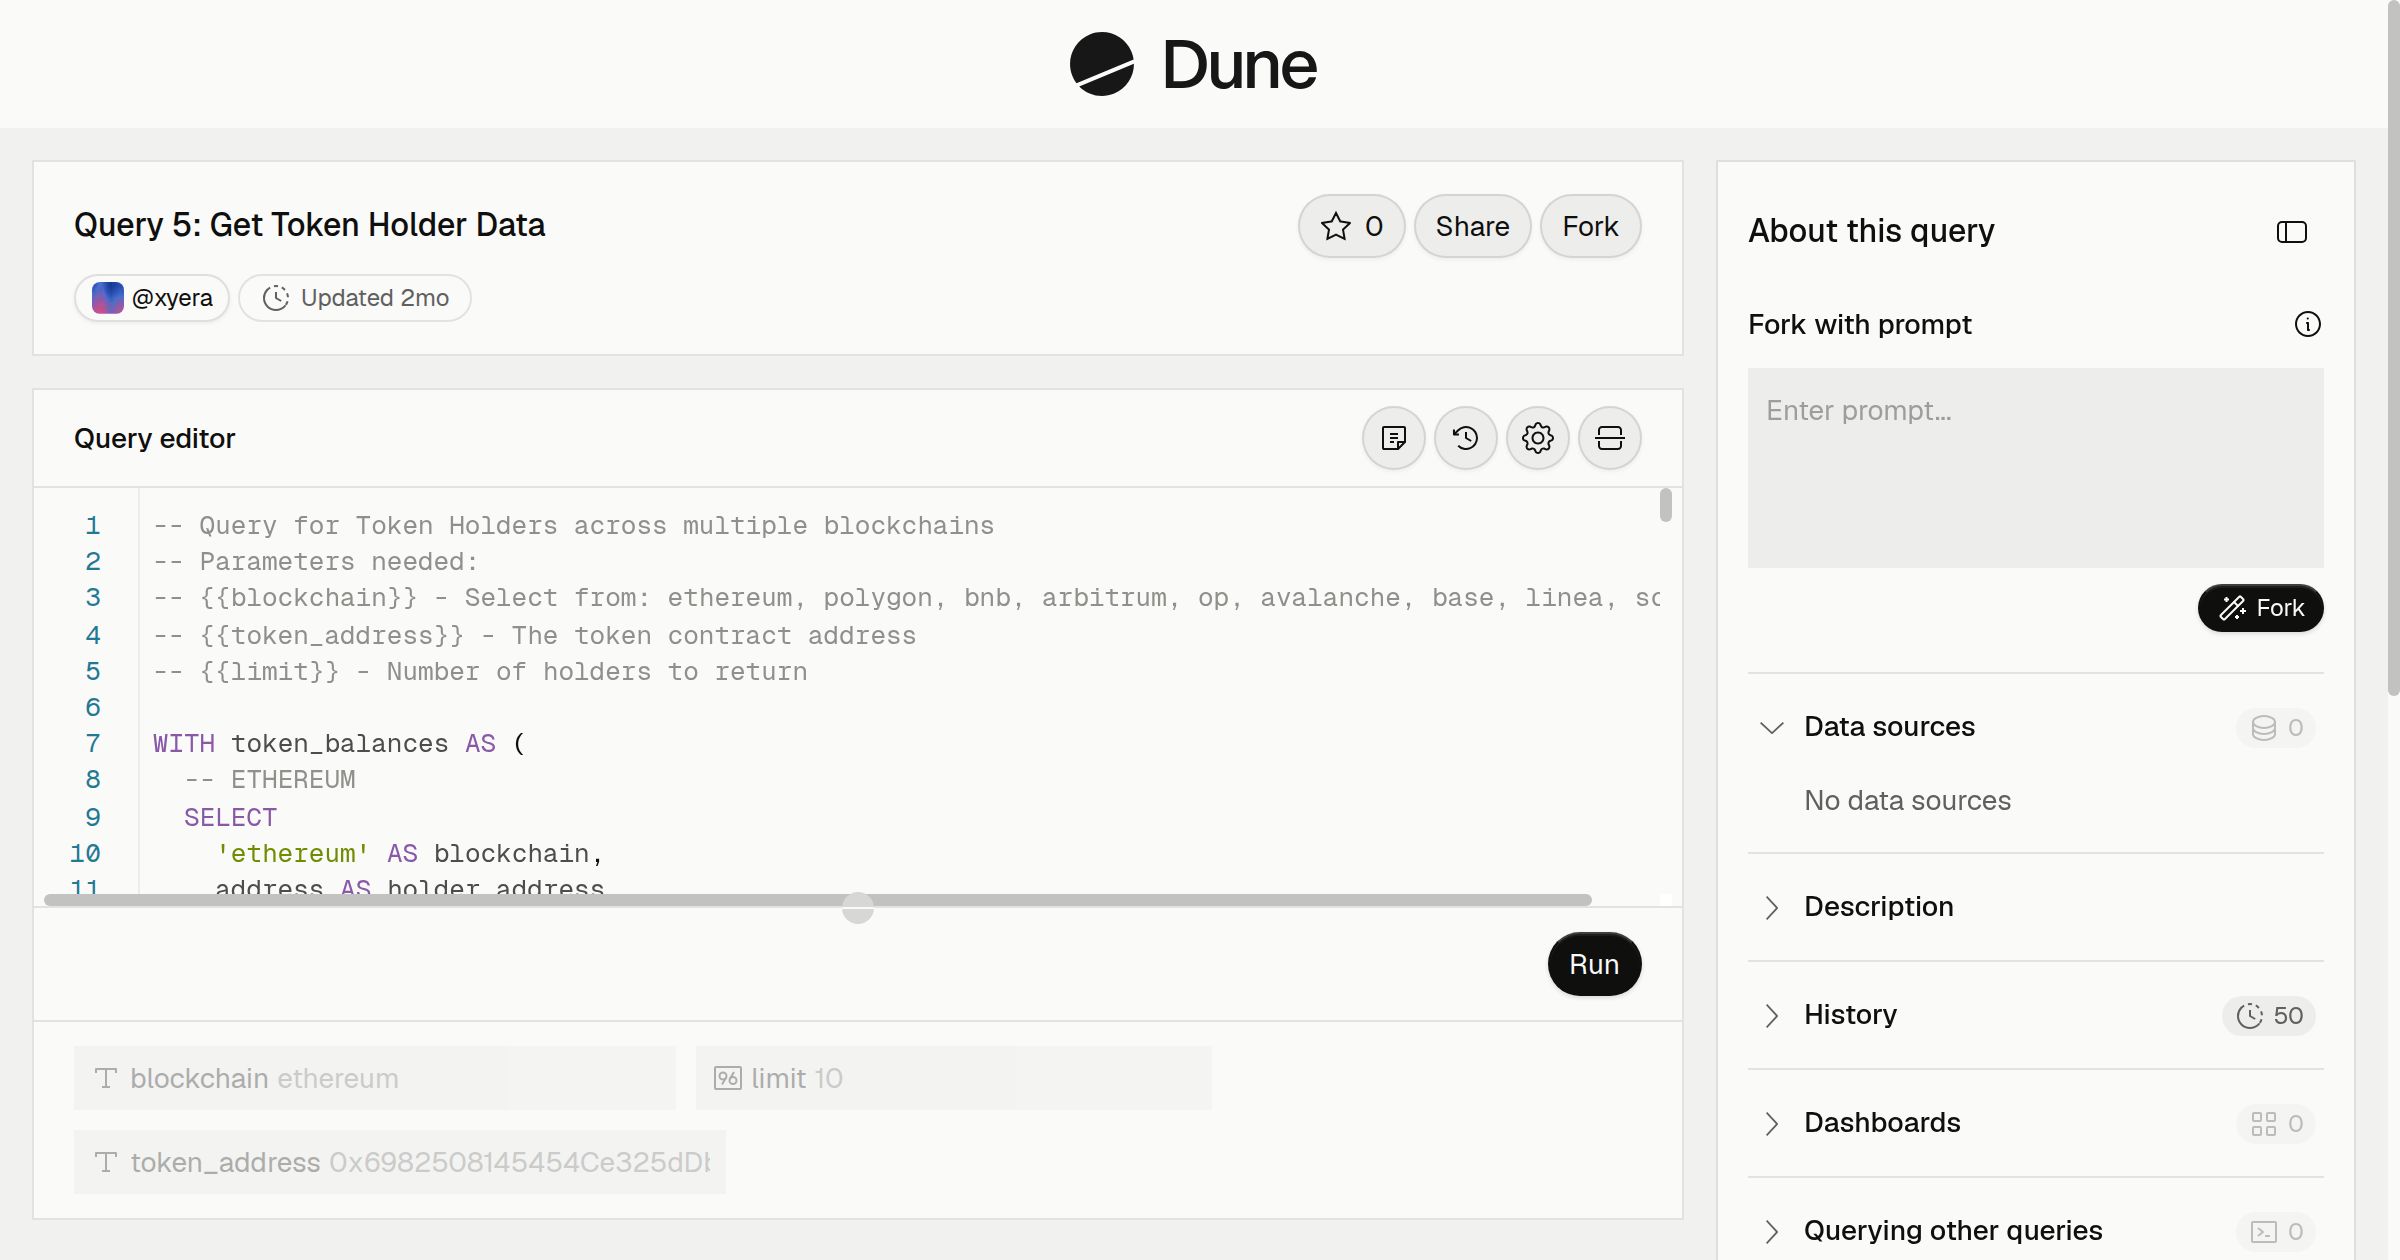Run the query
2400x1260 pixels.
coord(1594,964)
